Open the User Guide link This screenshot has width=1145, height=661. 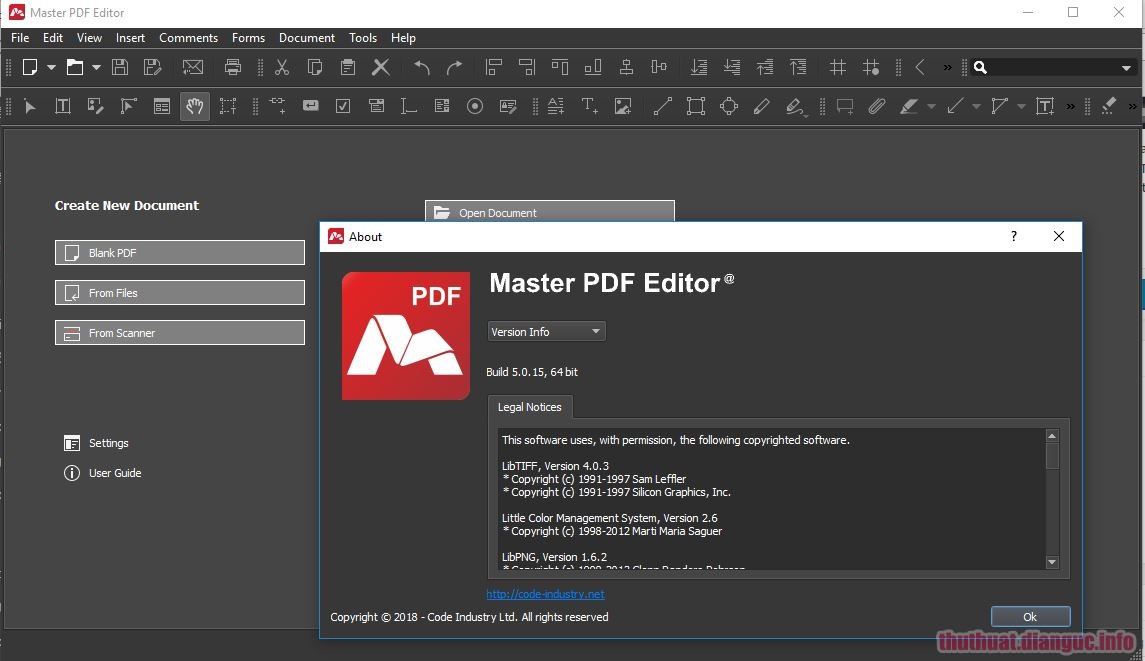pos(103,473)
